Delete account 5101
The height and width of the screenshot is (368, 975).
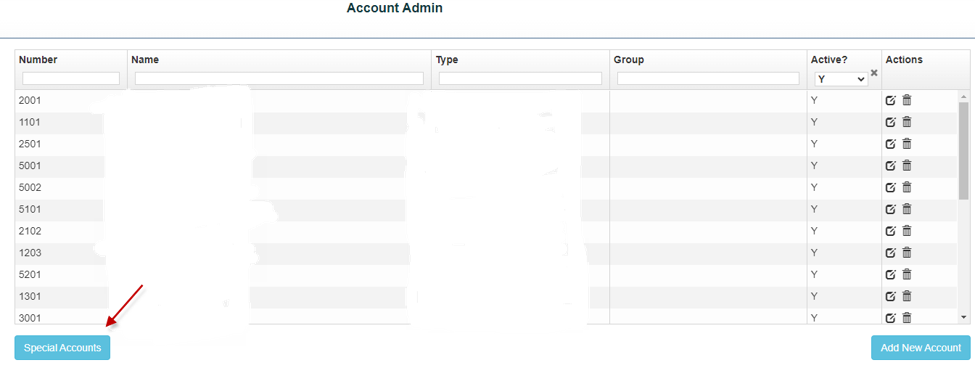[907, 209]
